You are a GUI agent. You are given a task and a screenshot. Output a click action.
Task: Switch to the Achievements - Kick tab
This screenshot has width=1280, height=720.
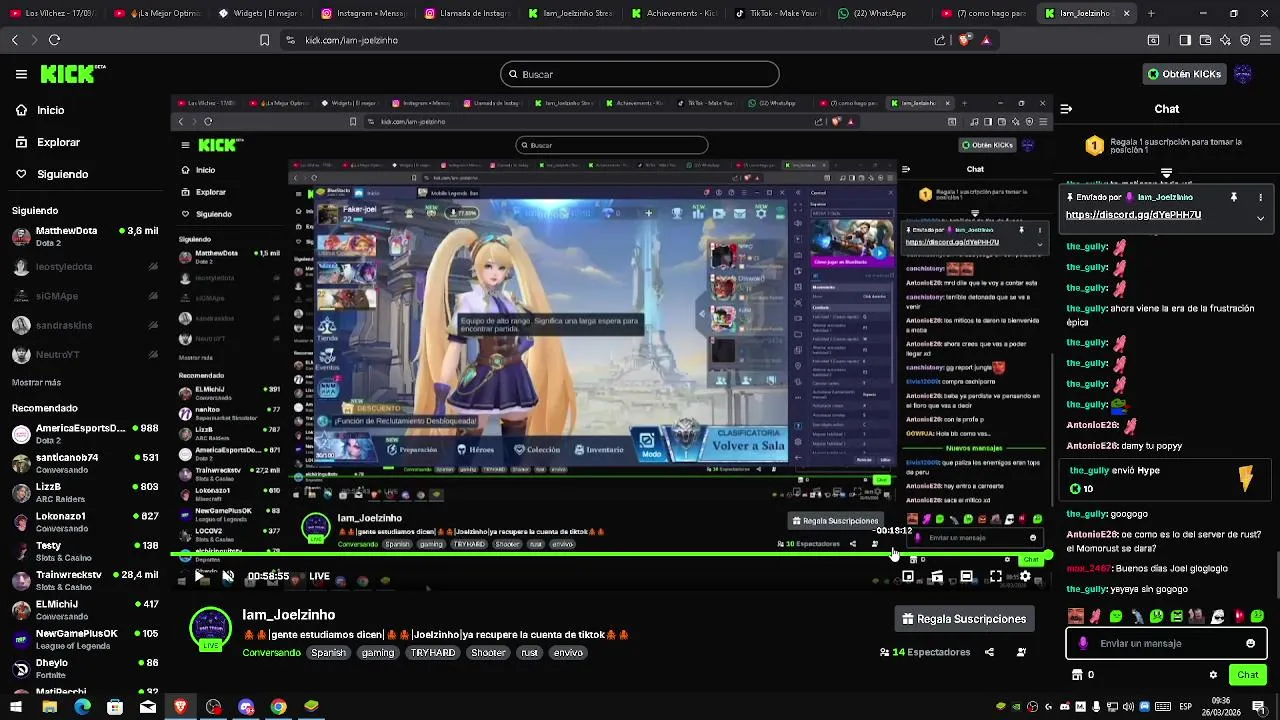tap(675, 13)
